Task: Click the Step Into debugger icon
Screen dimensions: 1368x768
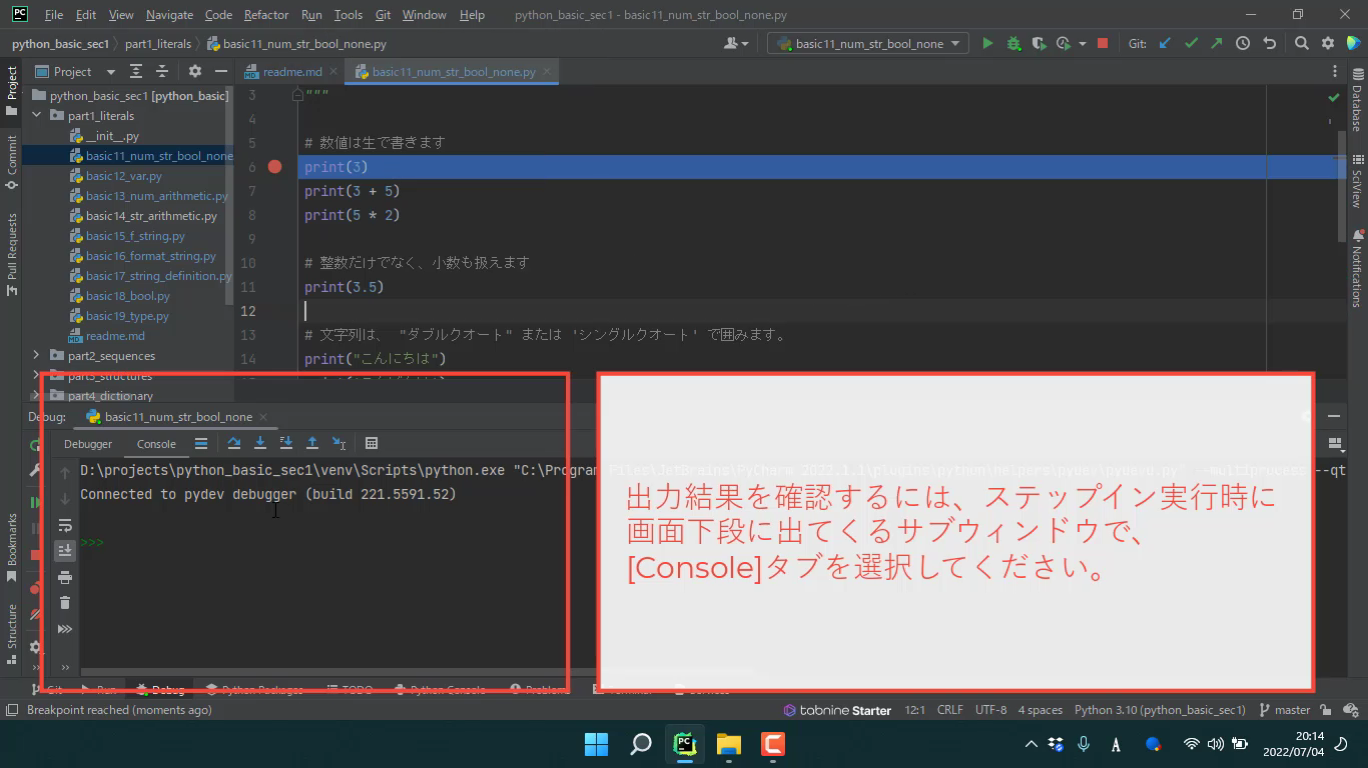Action: 260,444
